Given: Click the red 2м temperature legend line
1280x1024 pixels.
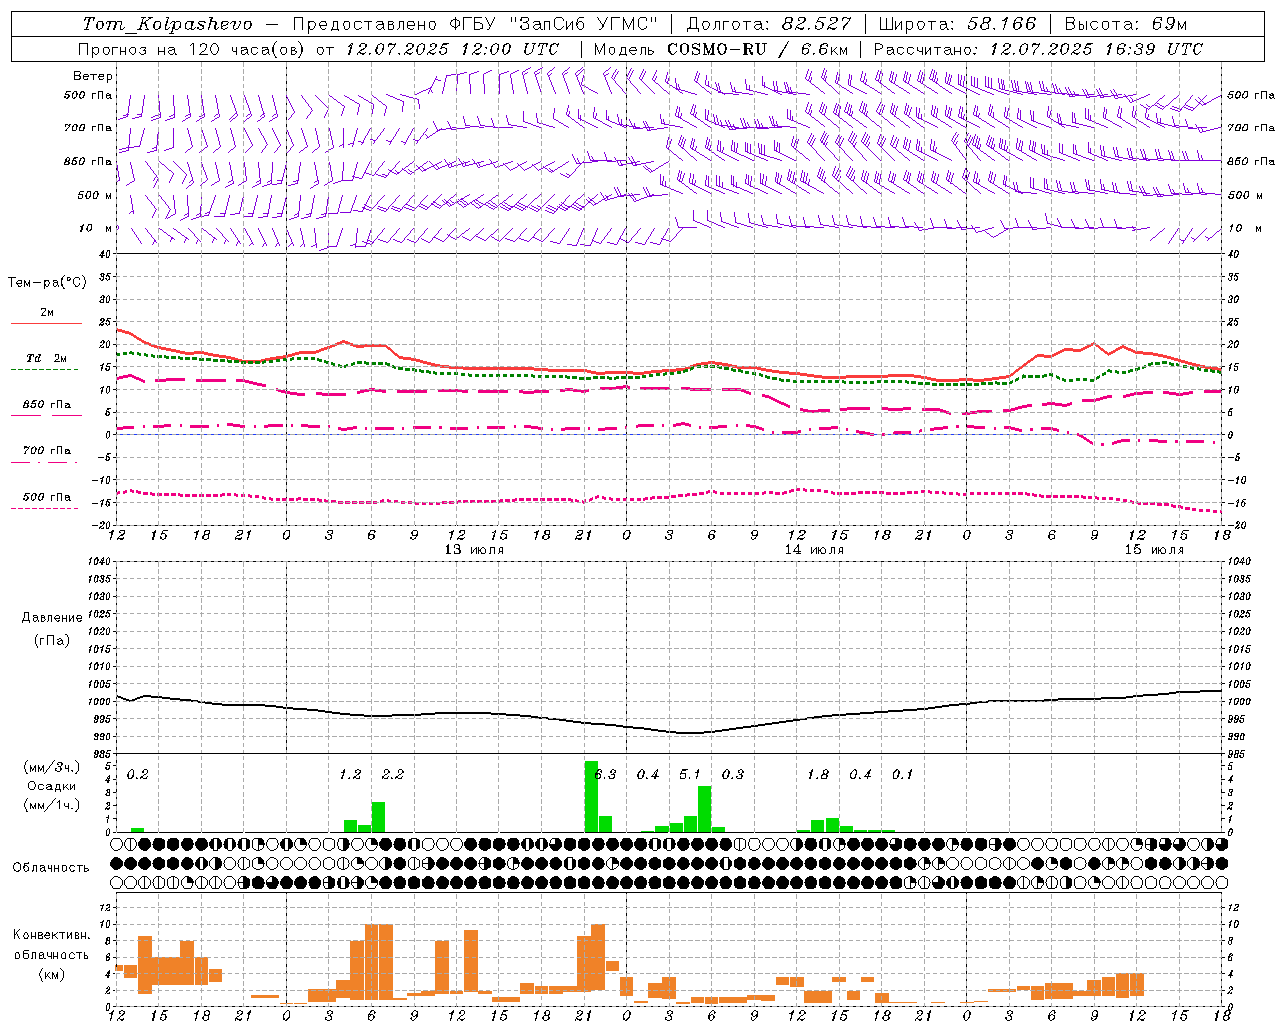Looking at the screenshot, I should pyautogui.click(x=46, y=323).
